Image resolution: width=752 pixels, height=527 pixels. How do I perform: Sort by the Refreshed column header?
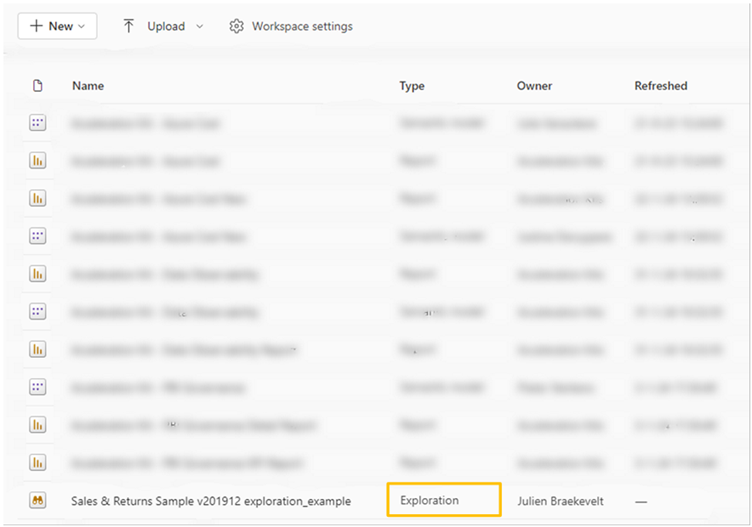[x=660, y=86]
